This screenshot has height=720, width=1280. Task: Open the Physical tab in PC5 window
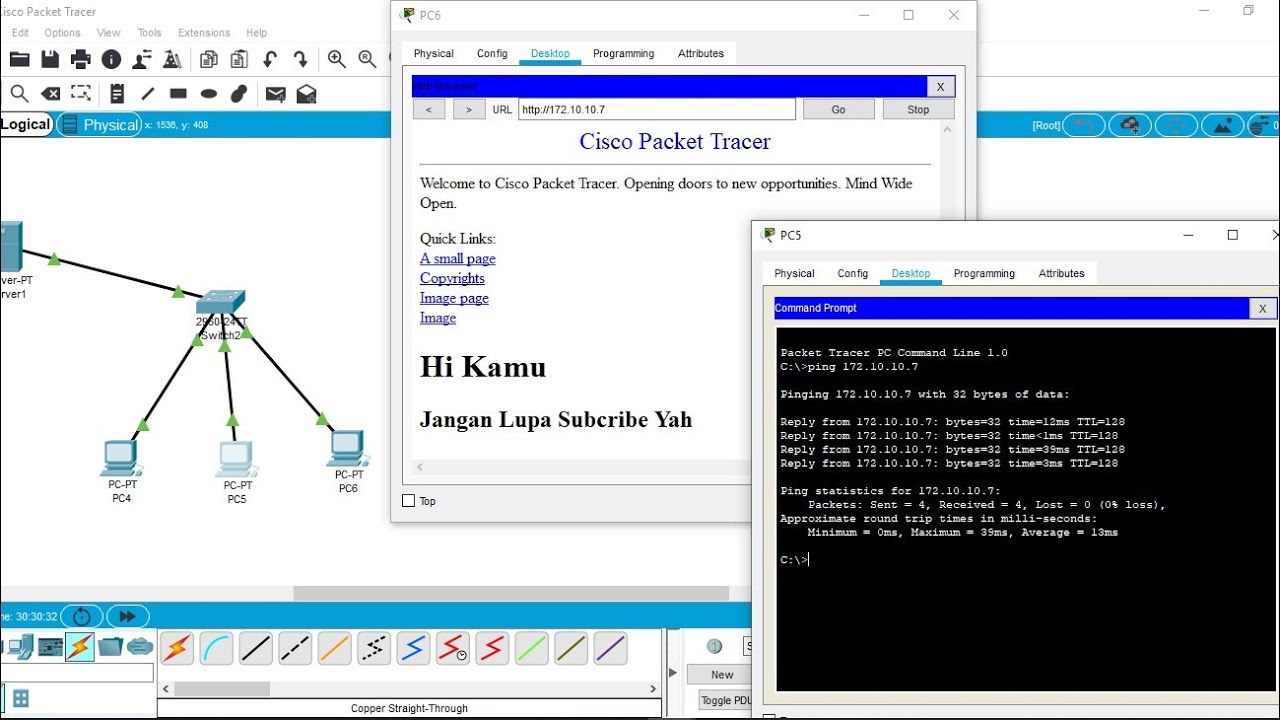pyautogui.click(x=794, y=274)
